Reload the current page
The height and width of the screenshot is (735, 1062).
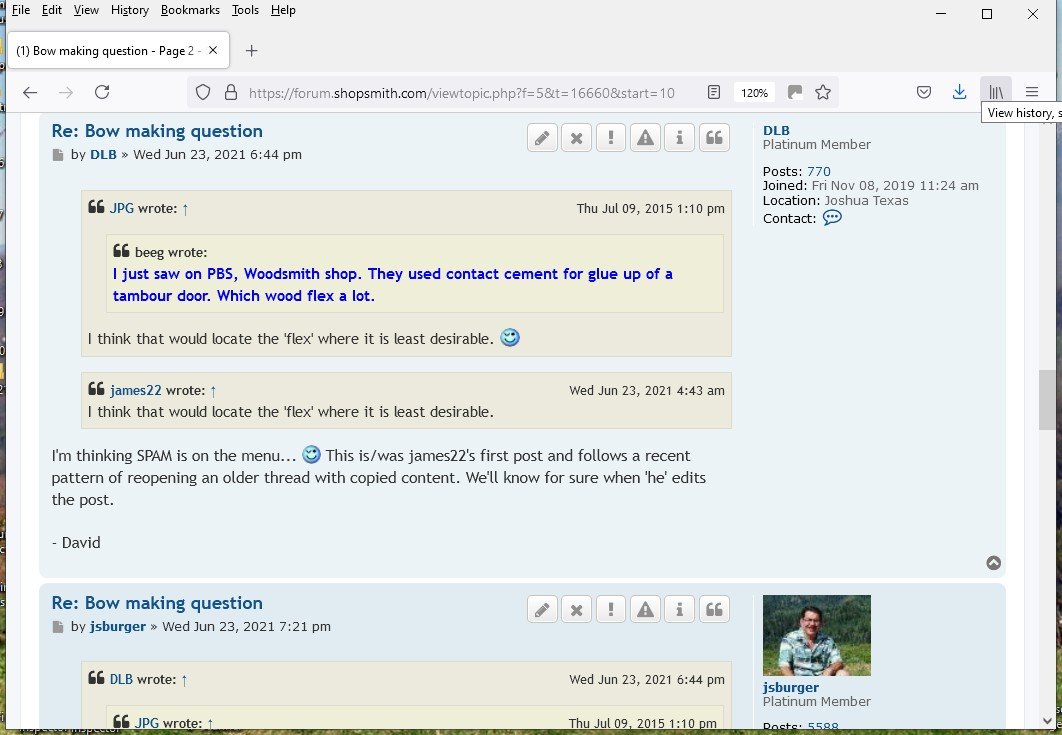pyautogui.click(x=102, y=92)
